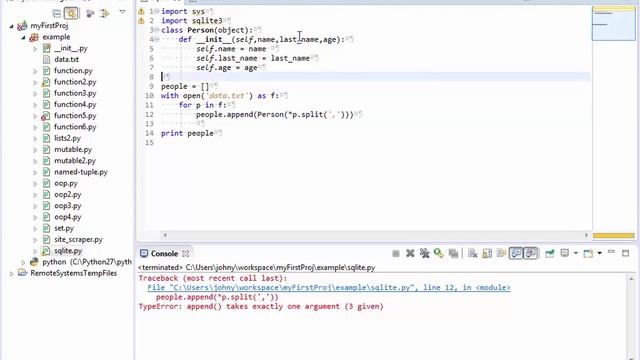
Task: Open oop.py in the project tree
Action: [66, 184]
